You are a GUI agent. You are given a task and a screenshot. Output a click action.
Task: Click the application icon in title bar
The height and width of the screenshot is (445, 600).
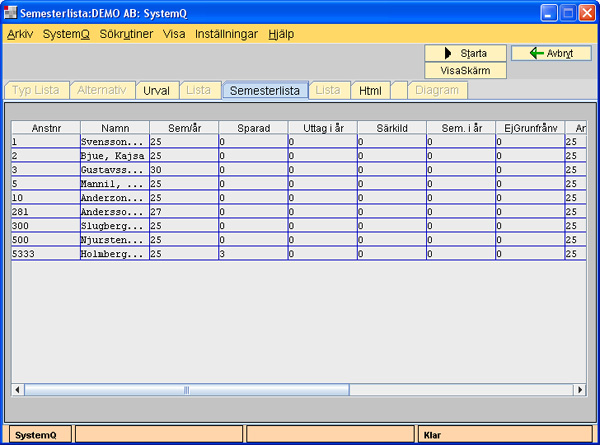12,12
